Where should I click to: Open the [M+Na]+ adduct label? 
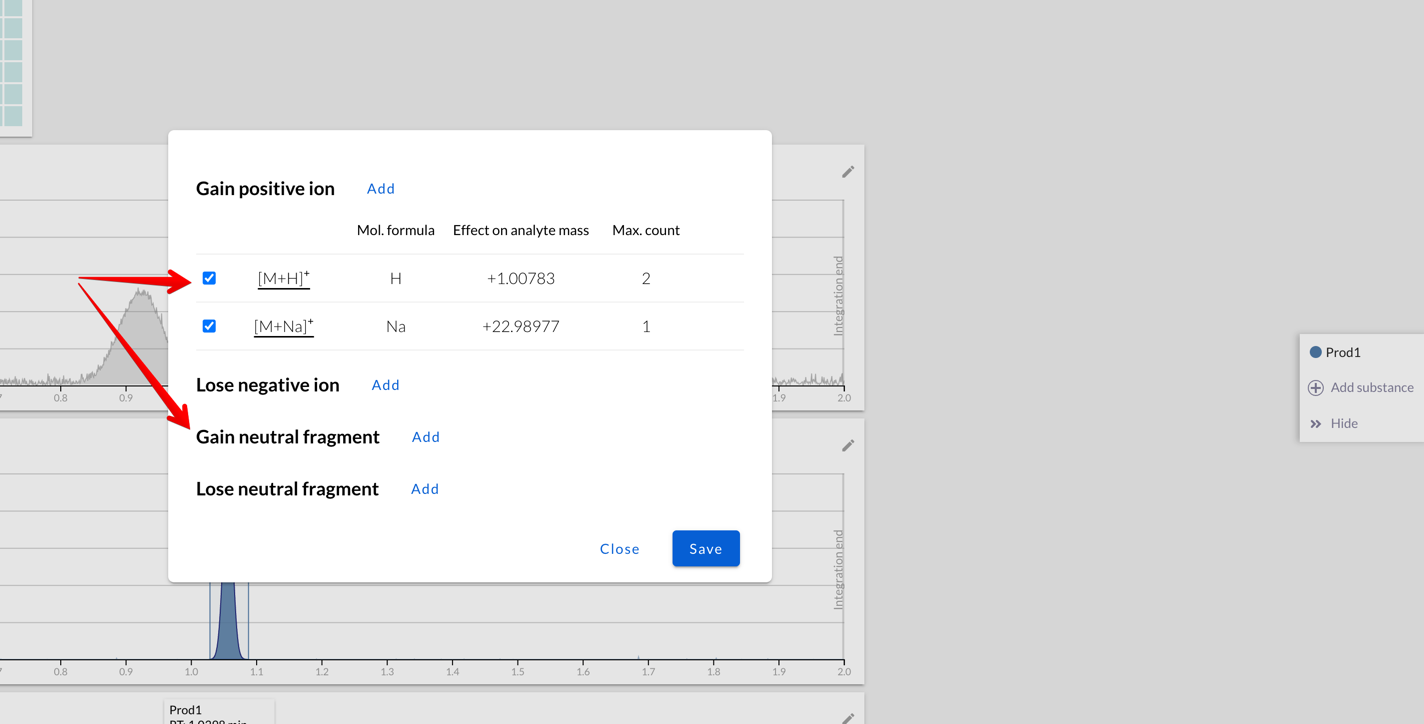(x=283, y=325)
